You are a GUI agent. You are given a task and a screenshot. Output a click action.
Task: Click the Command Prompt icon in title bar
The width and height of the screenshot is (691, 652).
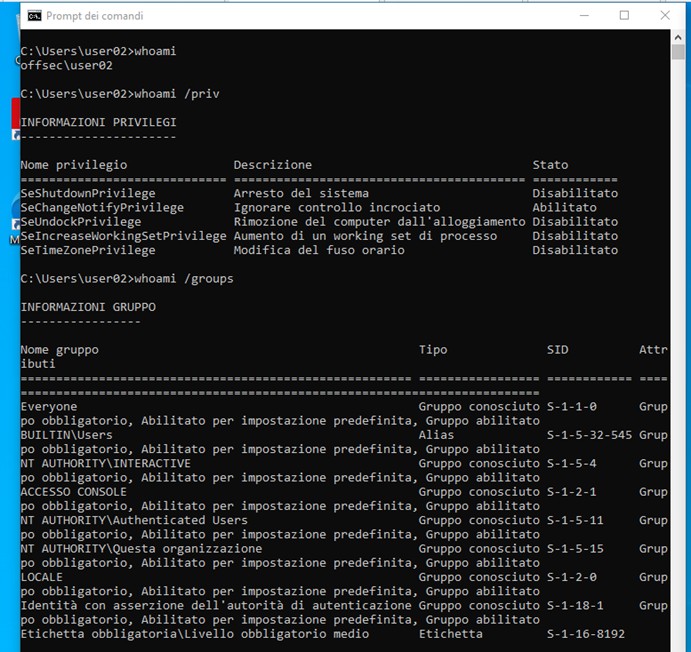click(33, 16)
